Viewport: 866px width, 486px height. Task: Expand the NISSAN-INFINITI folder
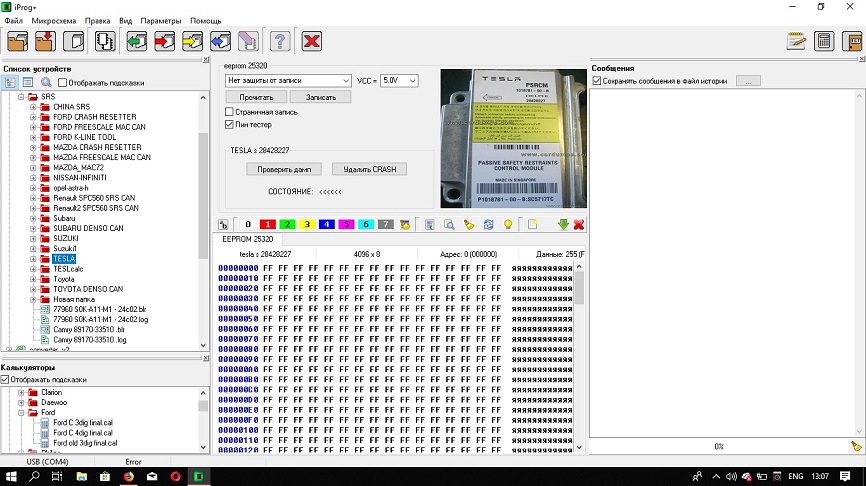point(33,177)
